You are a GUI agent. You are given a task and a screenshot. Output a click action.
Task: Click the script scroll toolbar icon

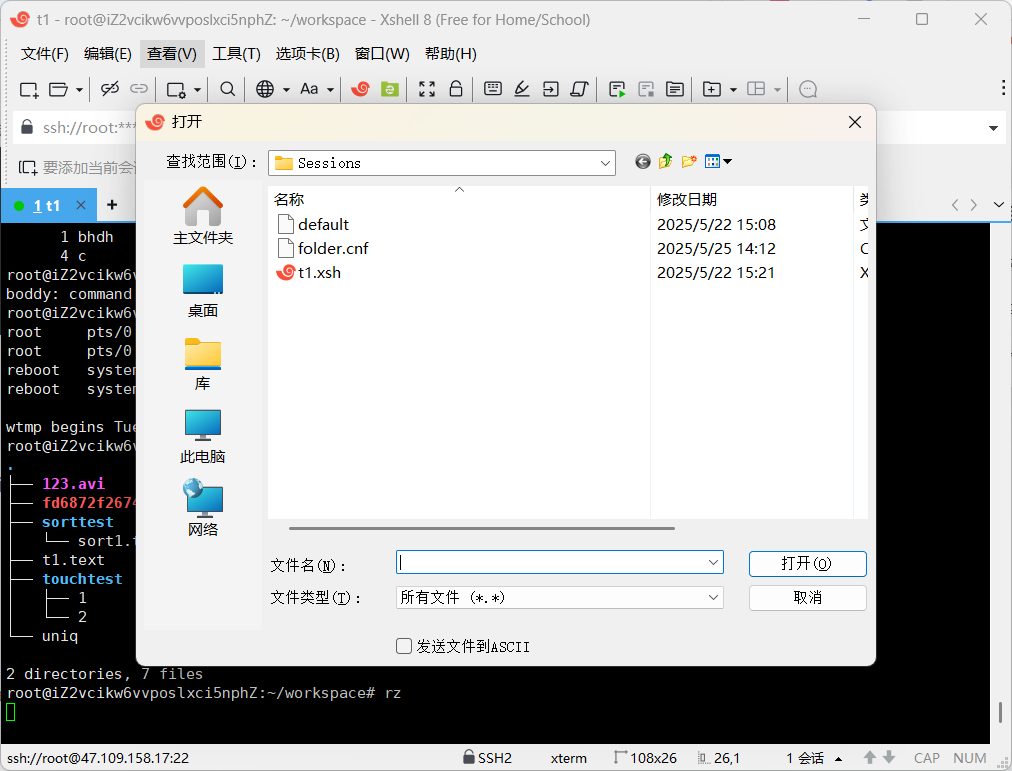tap(580, 89)
